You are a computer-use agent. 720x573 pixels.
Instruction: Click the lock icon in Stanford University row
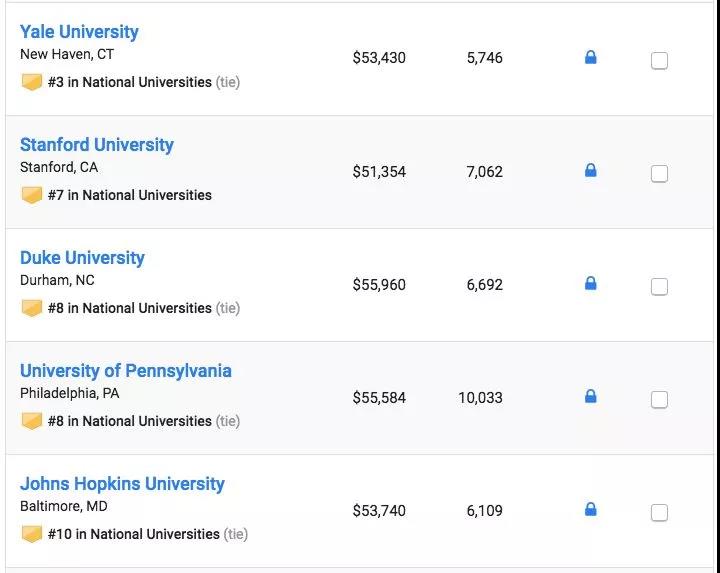(x=591, y=170)
